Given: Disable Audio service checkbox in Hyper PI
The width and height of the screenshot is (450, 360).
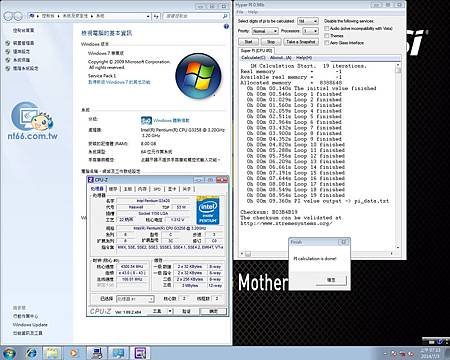Looking at the screenshot, I should coord(327,29).
